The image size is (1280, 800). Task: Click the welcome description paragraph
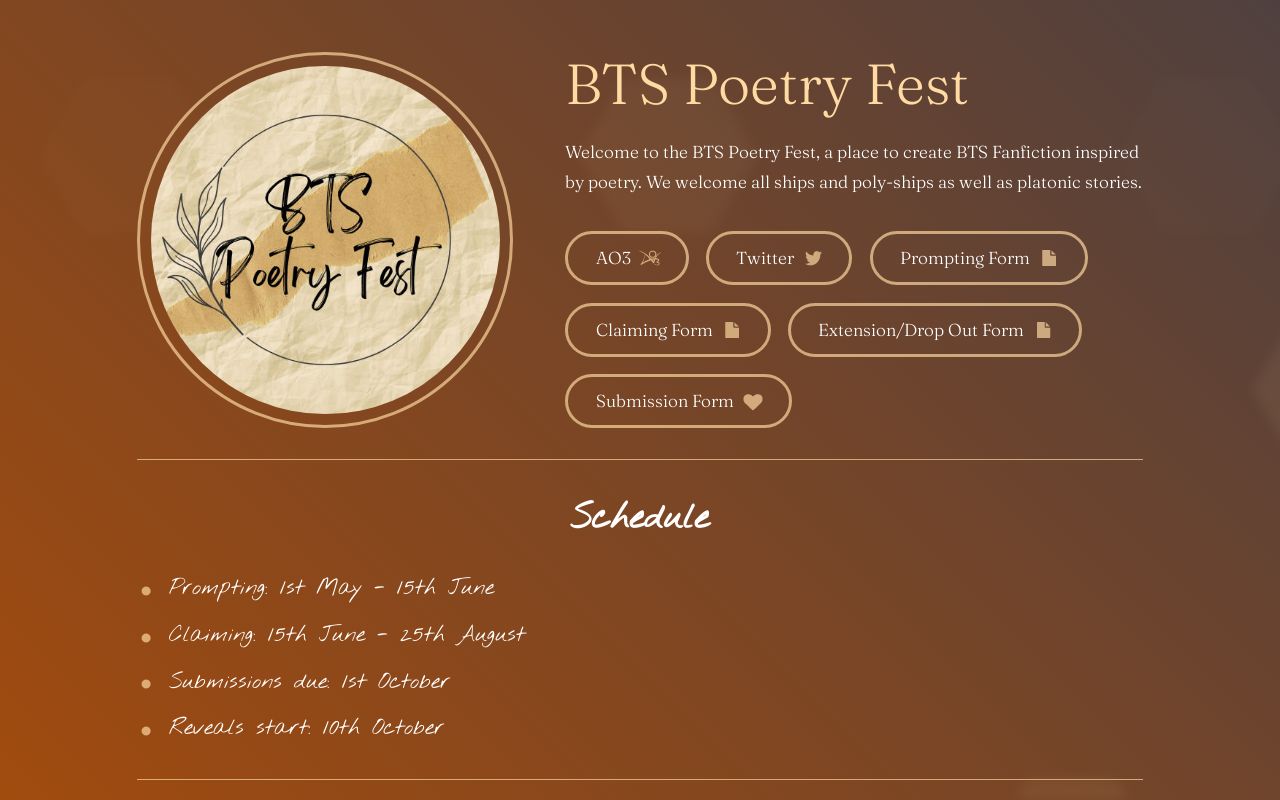852,167
